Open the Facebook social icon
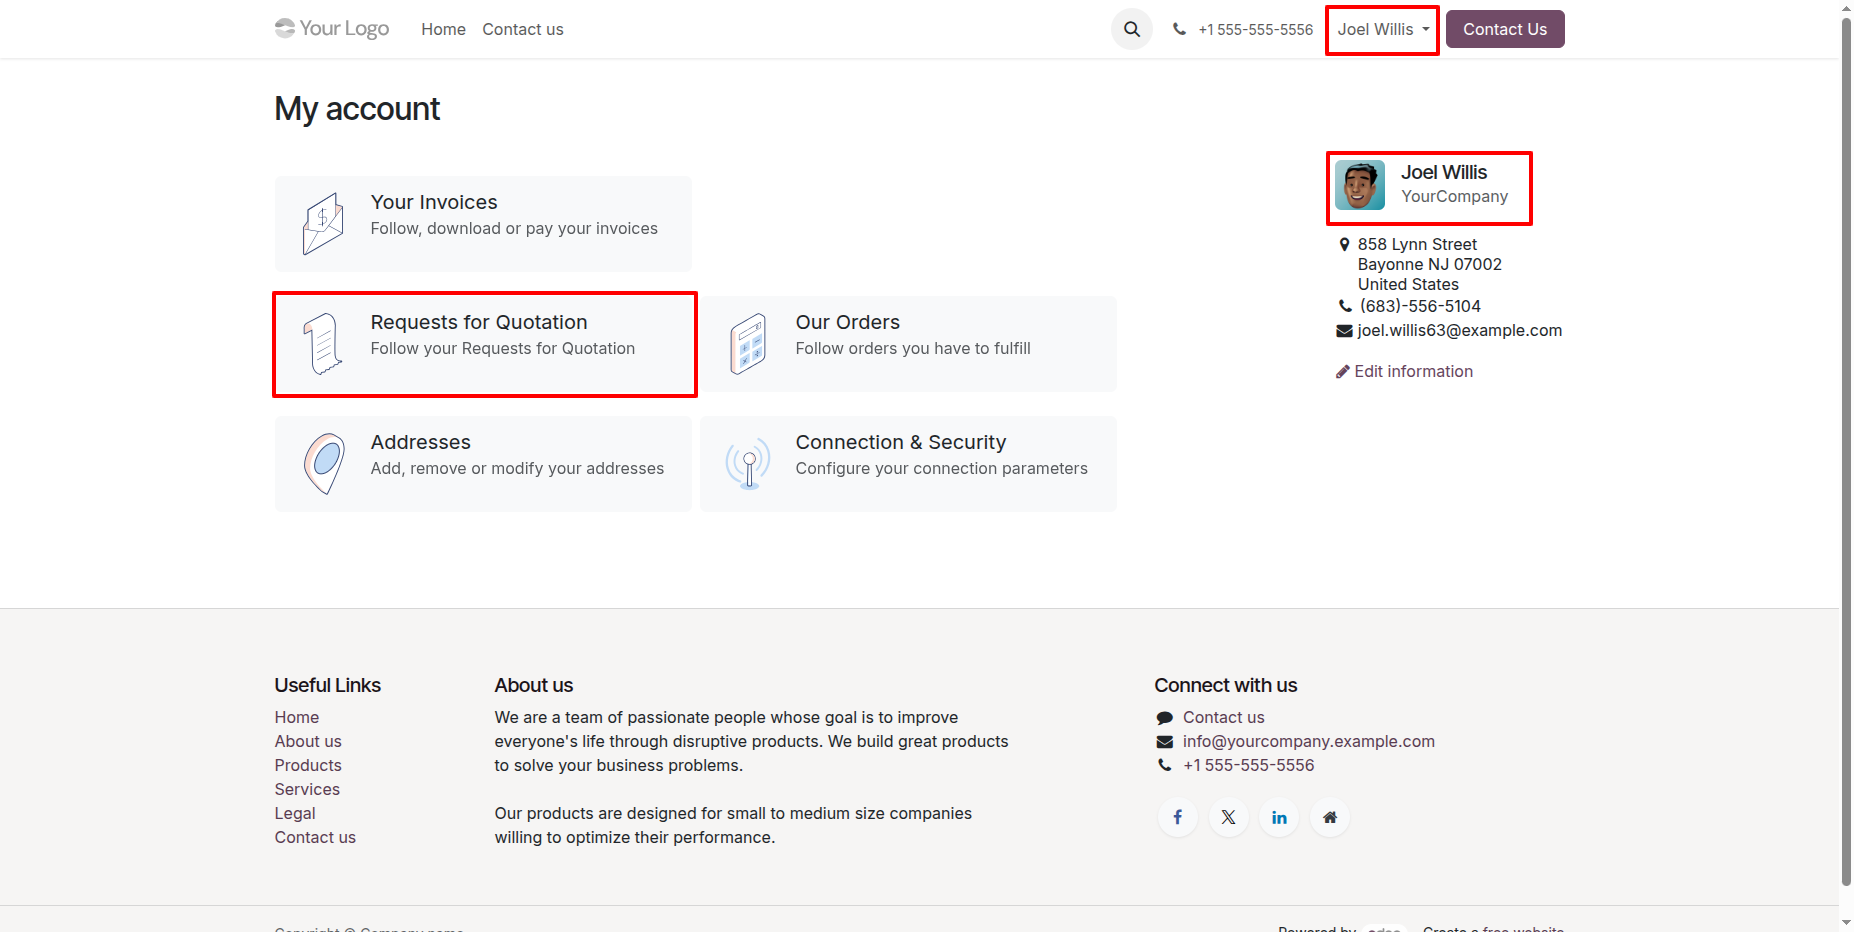The image size is (1854, 932). 1178,817
